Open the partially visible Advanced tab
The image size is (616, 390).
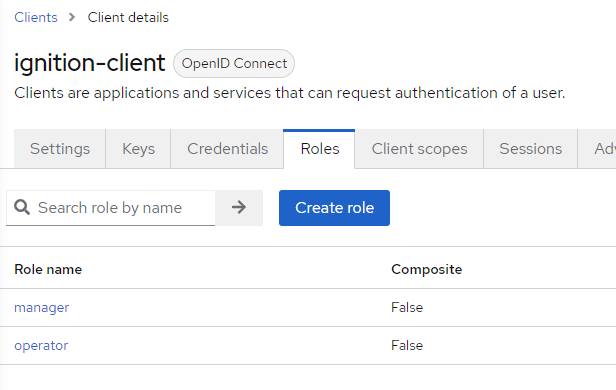click(597, 149)
